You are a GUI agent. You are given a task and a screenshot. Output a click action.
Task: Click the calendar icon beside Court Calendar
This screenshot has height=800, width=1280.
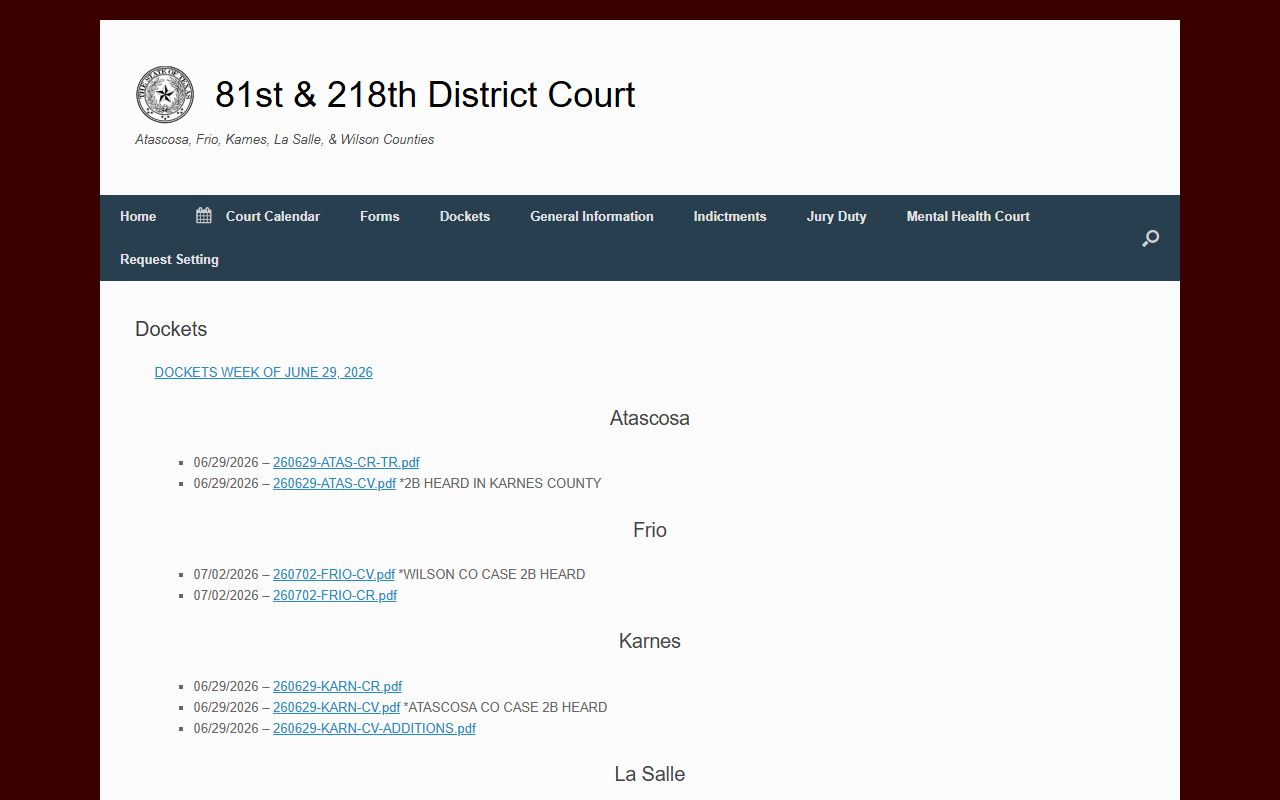[204, 216]
